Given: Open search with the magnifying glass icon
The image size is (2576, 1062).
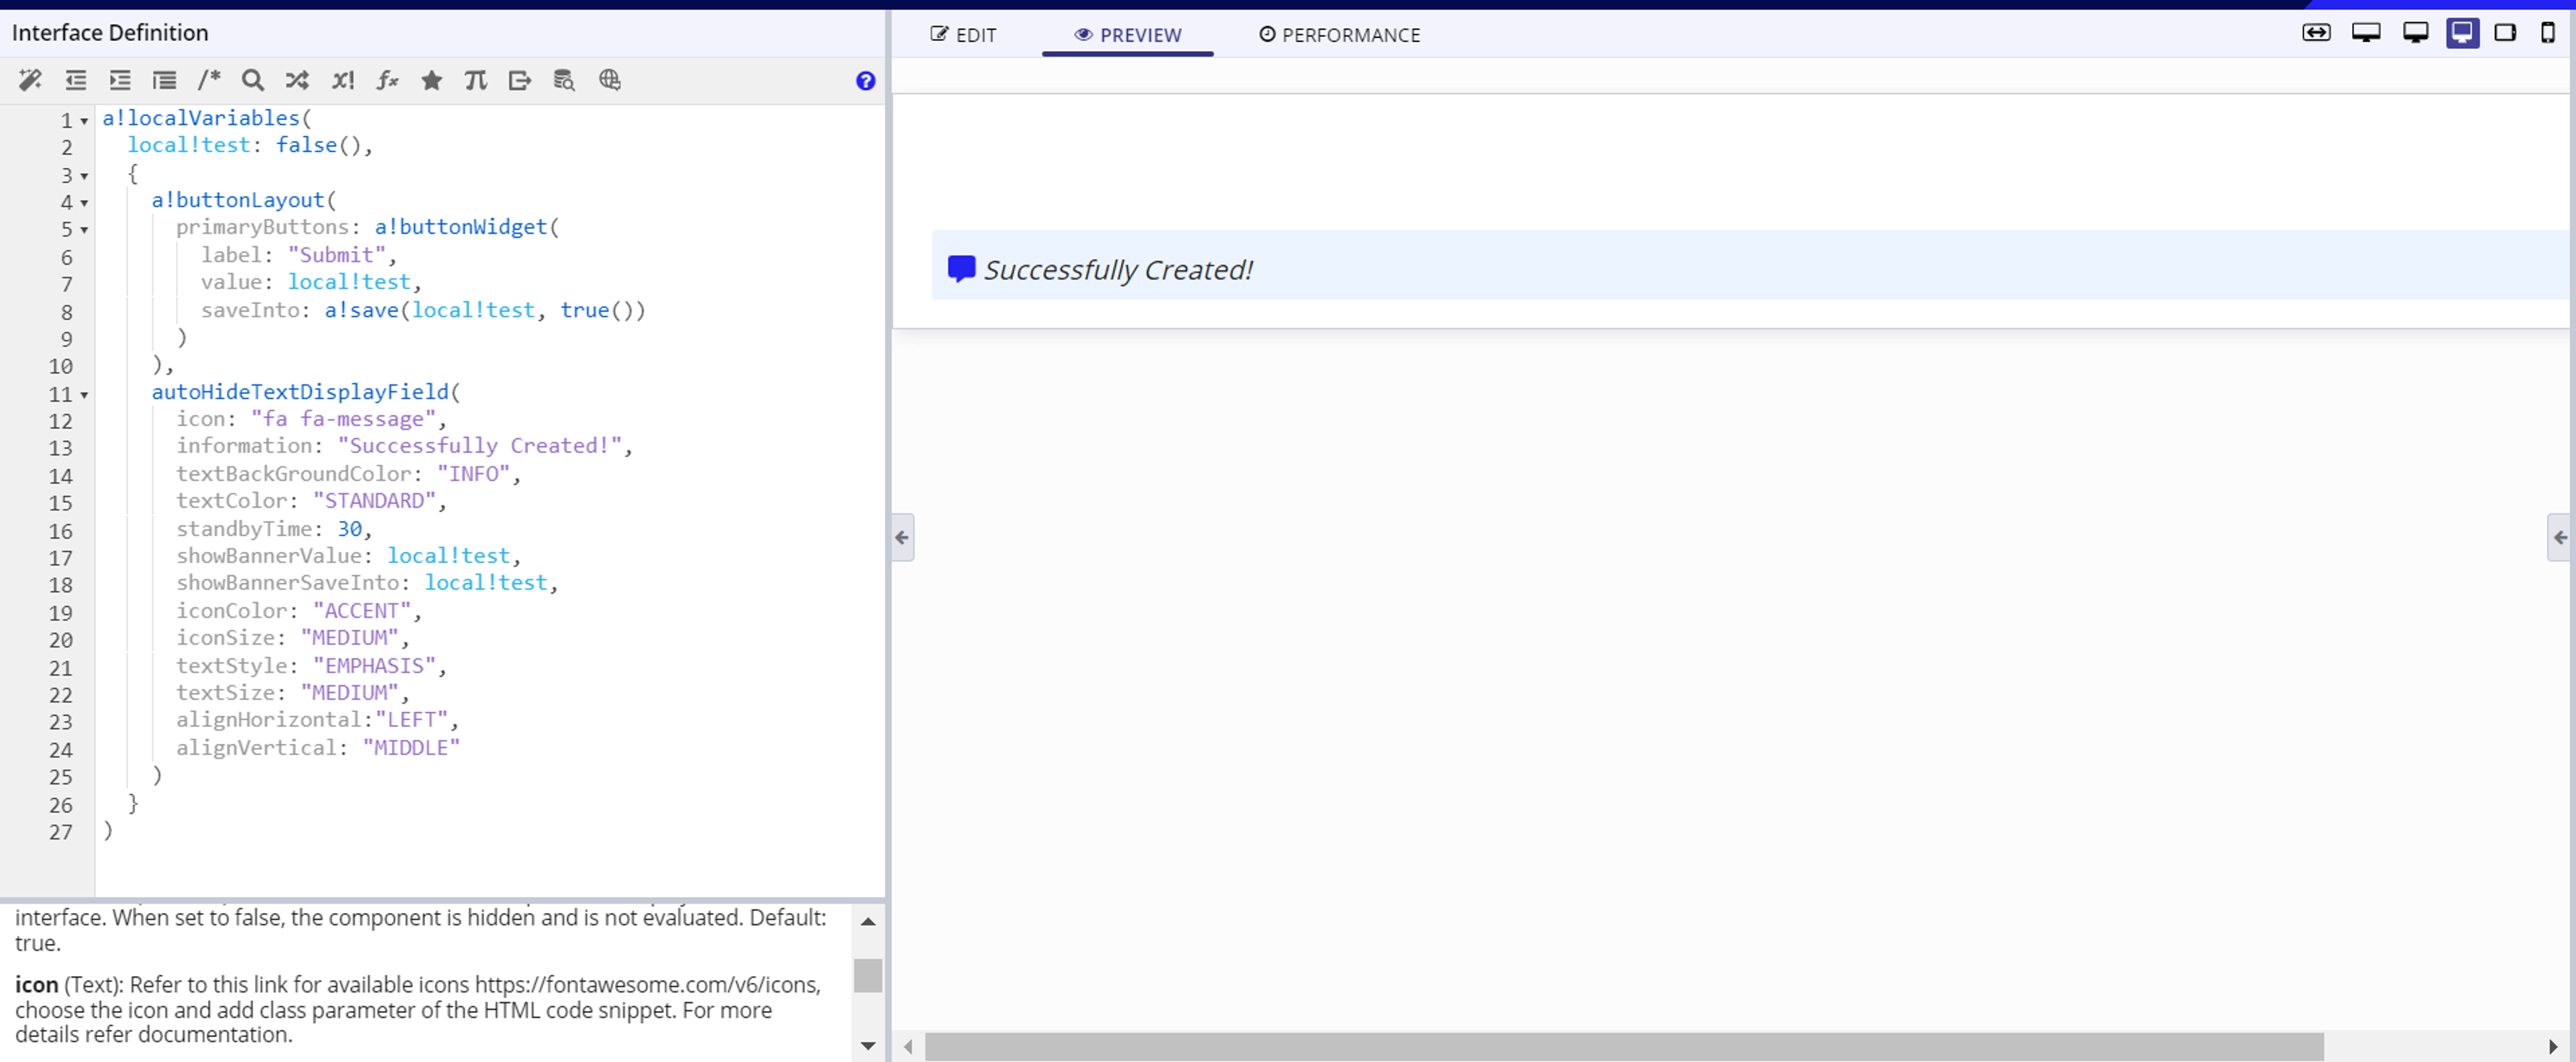Looking at the screenshot, I should click(x=253, y=80).
